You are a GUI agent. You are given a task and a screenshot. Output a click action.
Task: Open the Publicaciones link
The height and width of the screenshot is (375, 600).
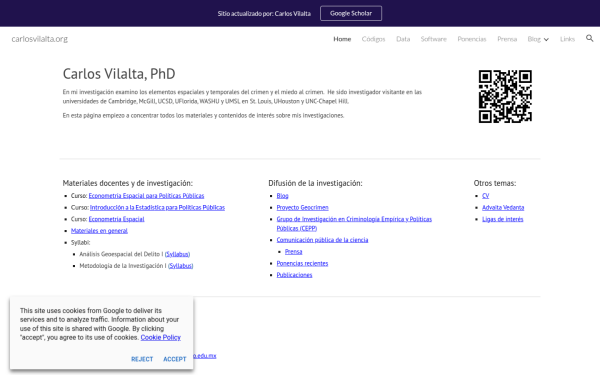coord(294,275)
